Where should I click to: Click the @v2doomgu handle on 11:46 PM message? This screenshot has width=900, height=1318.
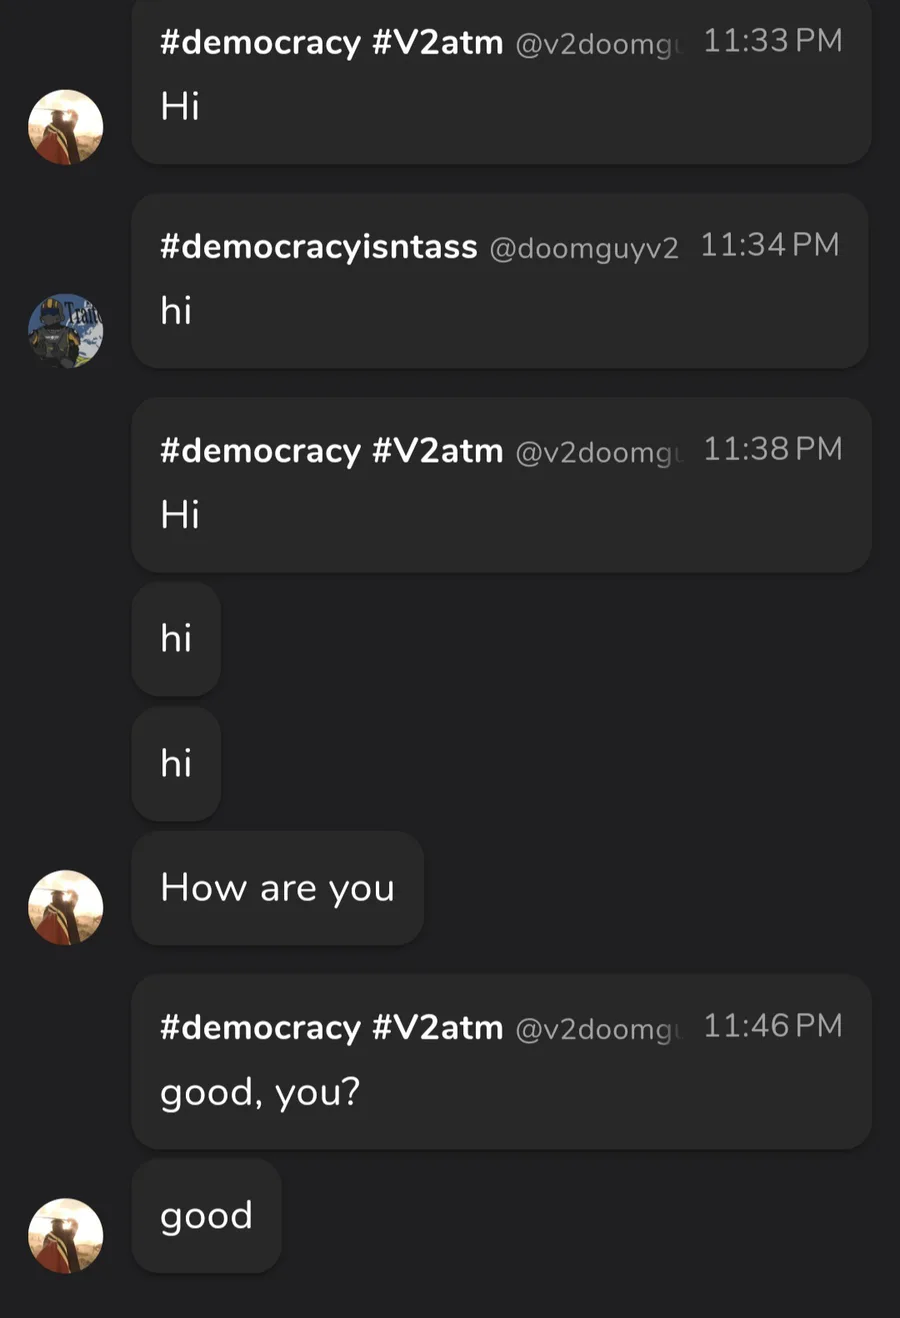pyautogui.click(x=598, y=1029)
